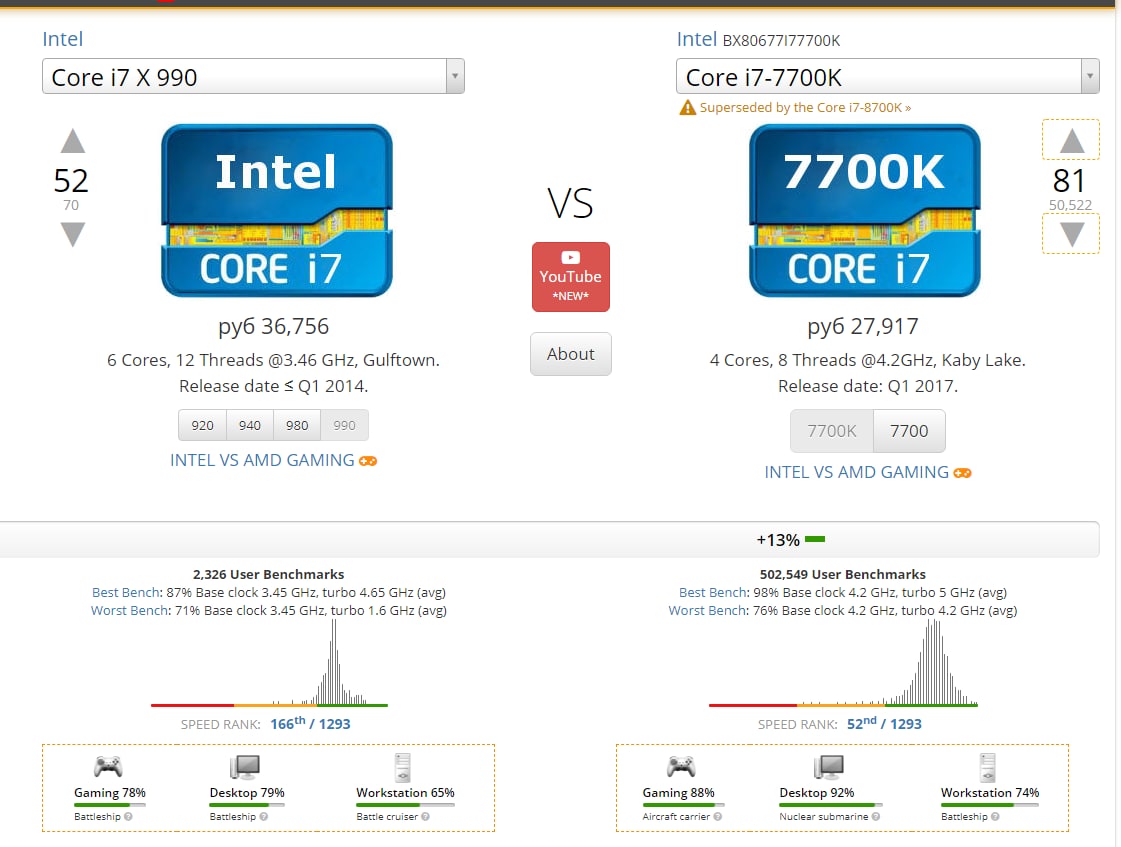Viewport: 1121px width, 847px height.
Task: Downvote the Core i7 X 990
Action: coord(72,234)
